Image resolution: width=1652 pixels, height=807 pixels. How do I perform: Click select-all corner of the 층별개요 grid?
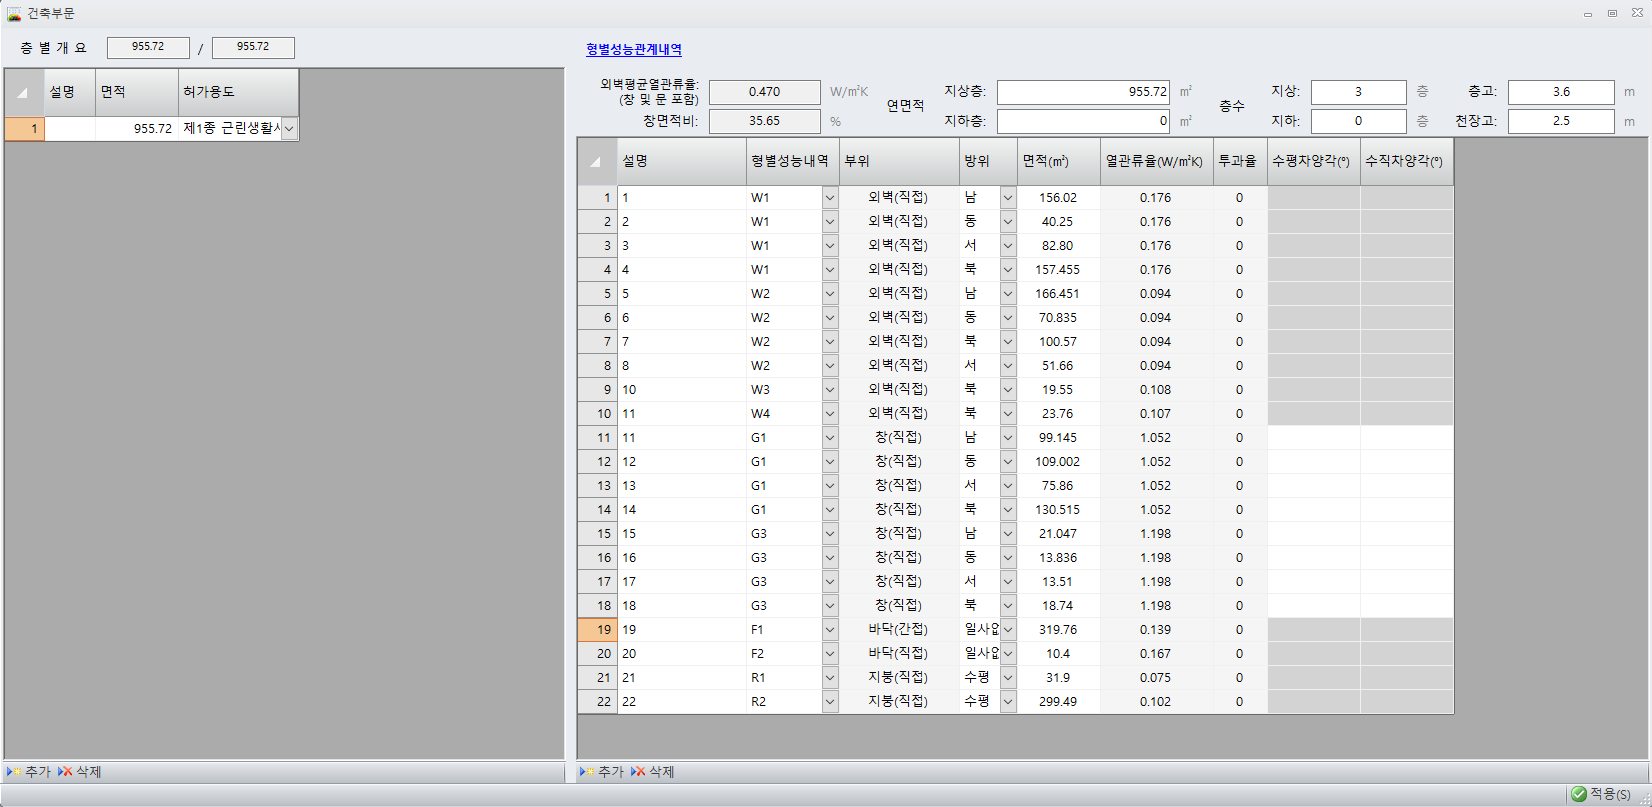point(23,92)
